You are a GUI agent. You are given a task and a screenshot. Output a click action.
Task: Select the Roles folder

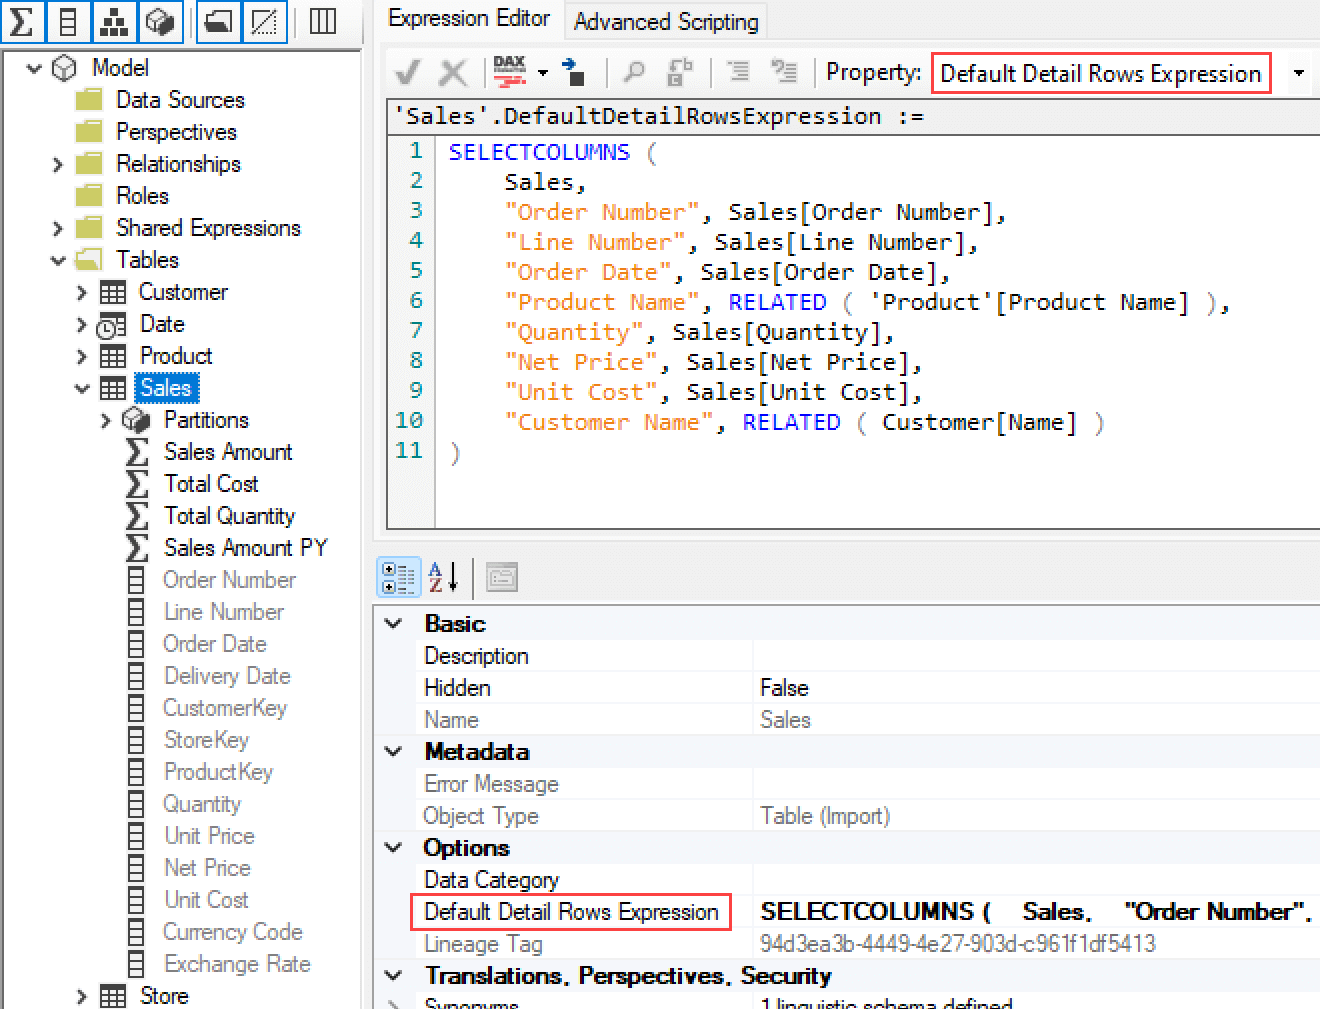click(x=142, y=196)
